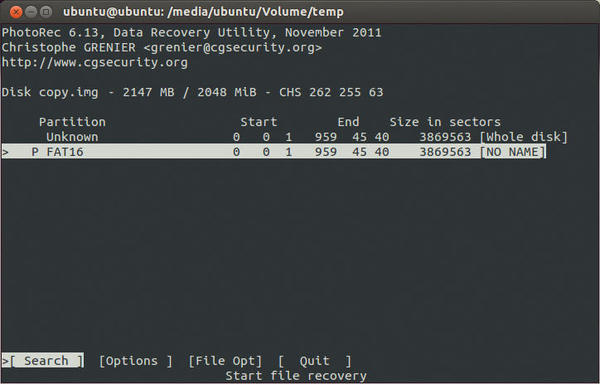Select the Unknown whole disk partition row
Image resolution: width=600 pixels, height=384 pixels.
[x=285, y=137]
